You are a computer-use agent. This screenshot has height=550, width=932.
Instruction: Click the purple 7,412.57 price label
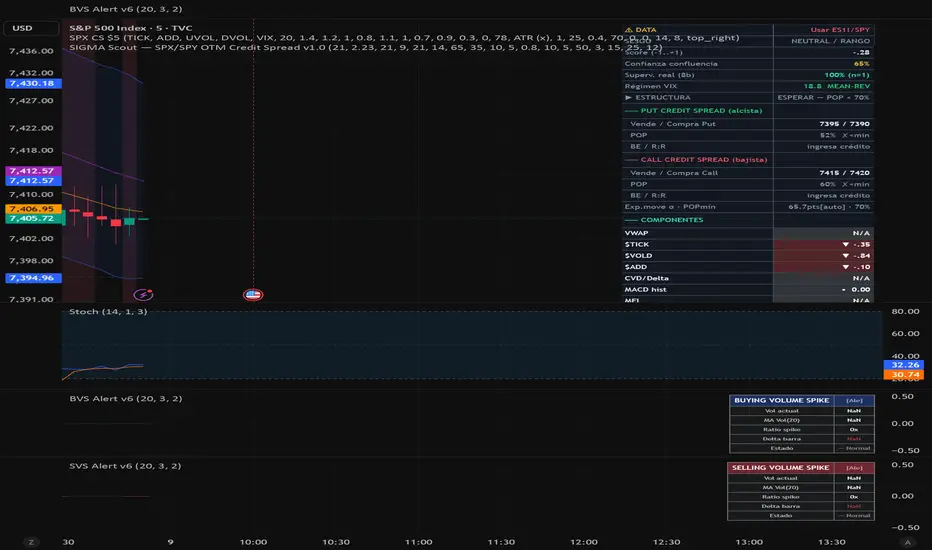coord(33,171)
